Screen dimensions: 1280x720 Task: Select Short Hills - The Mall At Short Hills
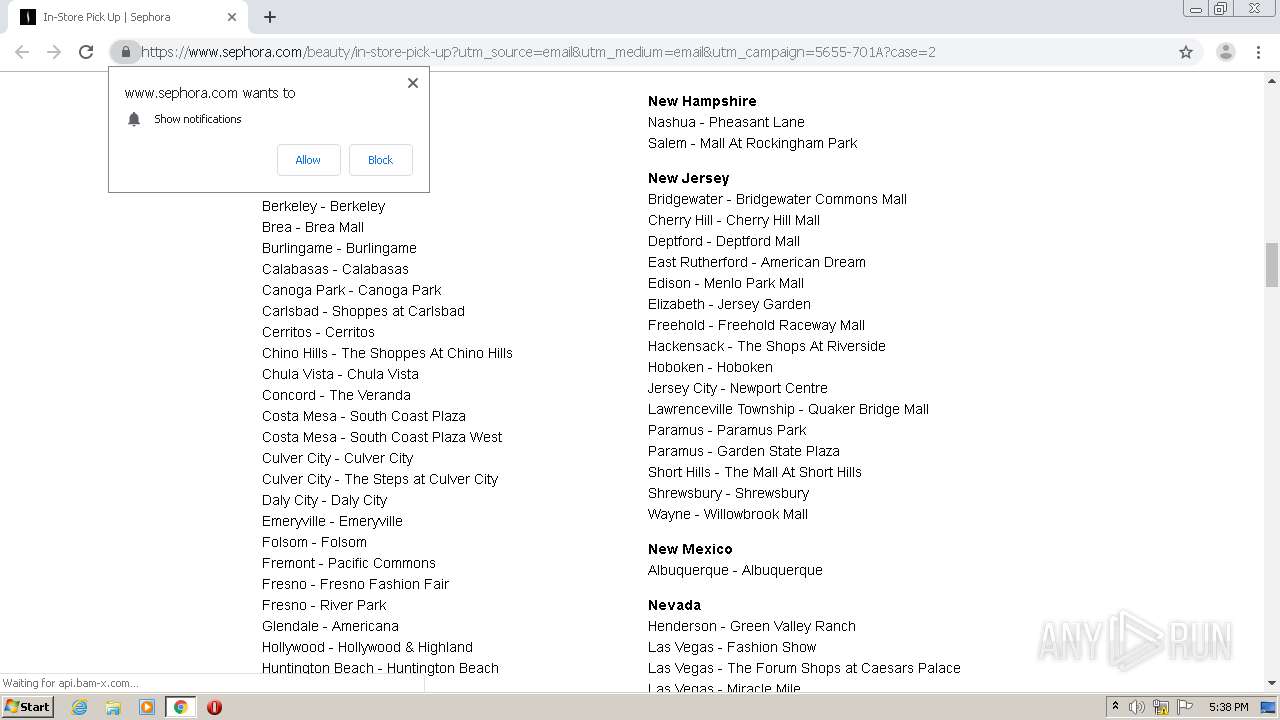click(x=755, y=472)
